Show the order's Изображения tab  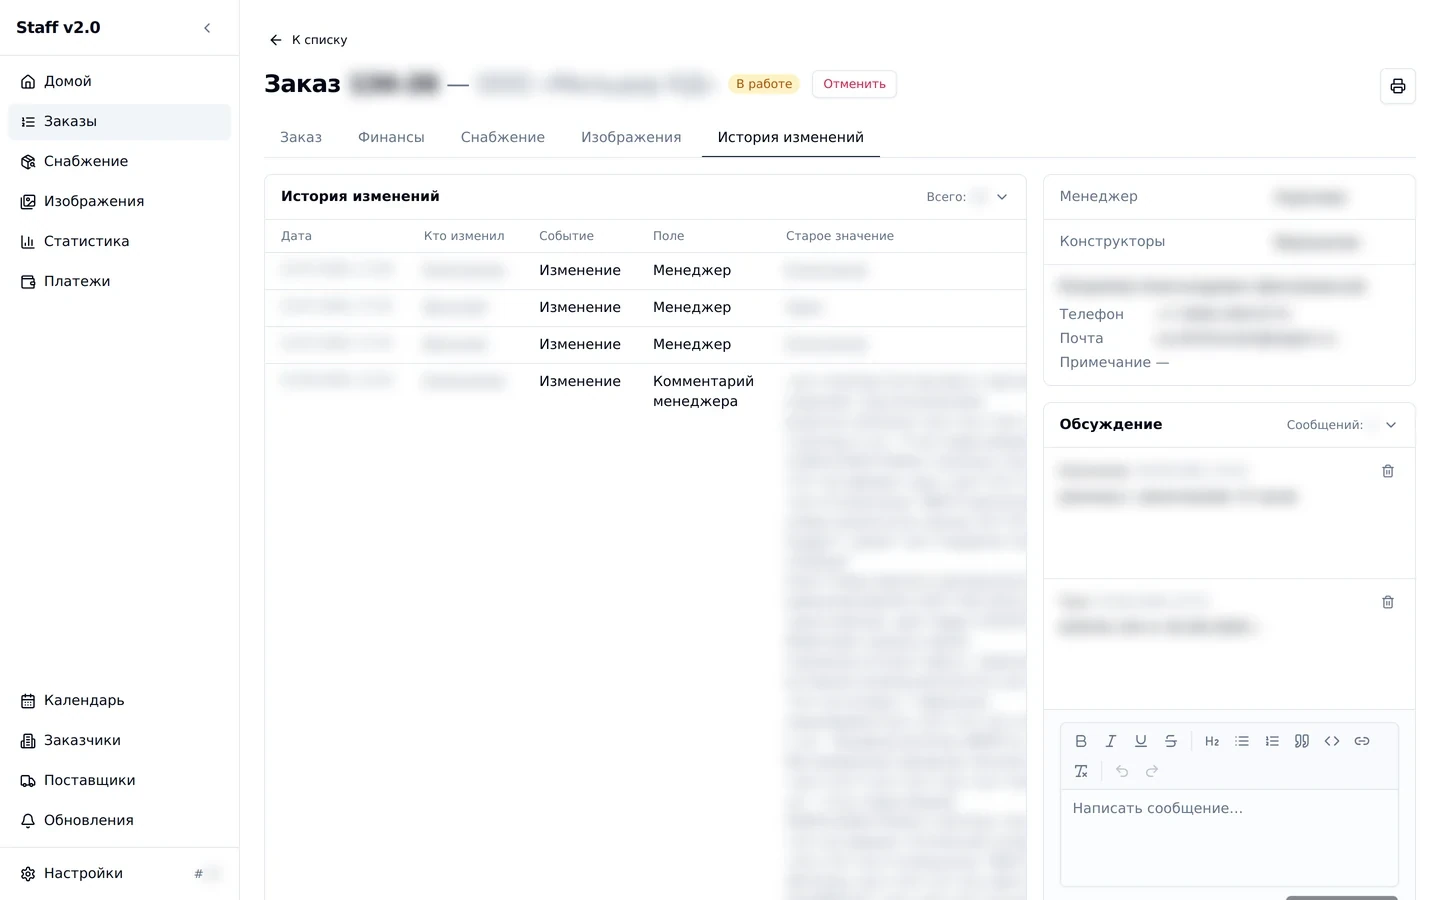631,137
